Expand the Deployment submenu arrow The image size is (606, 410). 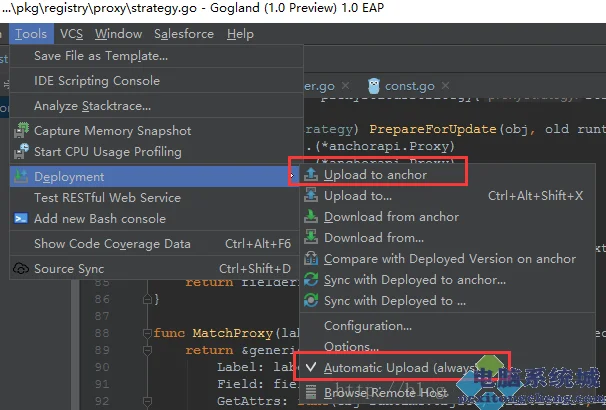[x=292, y=176]
